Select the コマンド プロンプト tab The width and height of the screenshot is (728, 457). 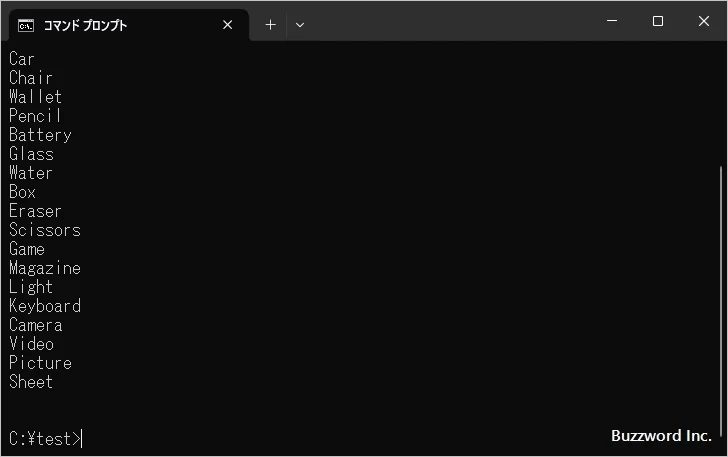120,25
